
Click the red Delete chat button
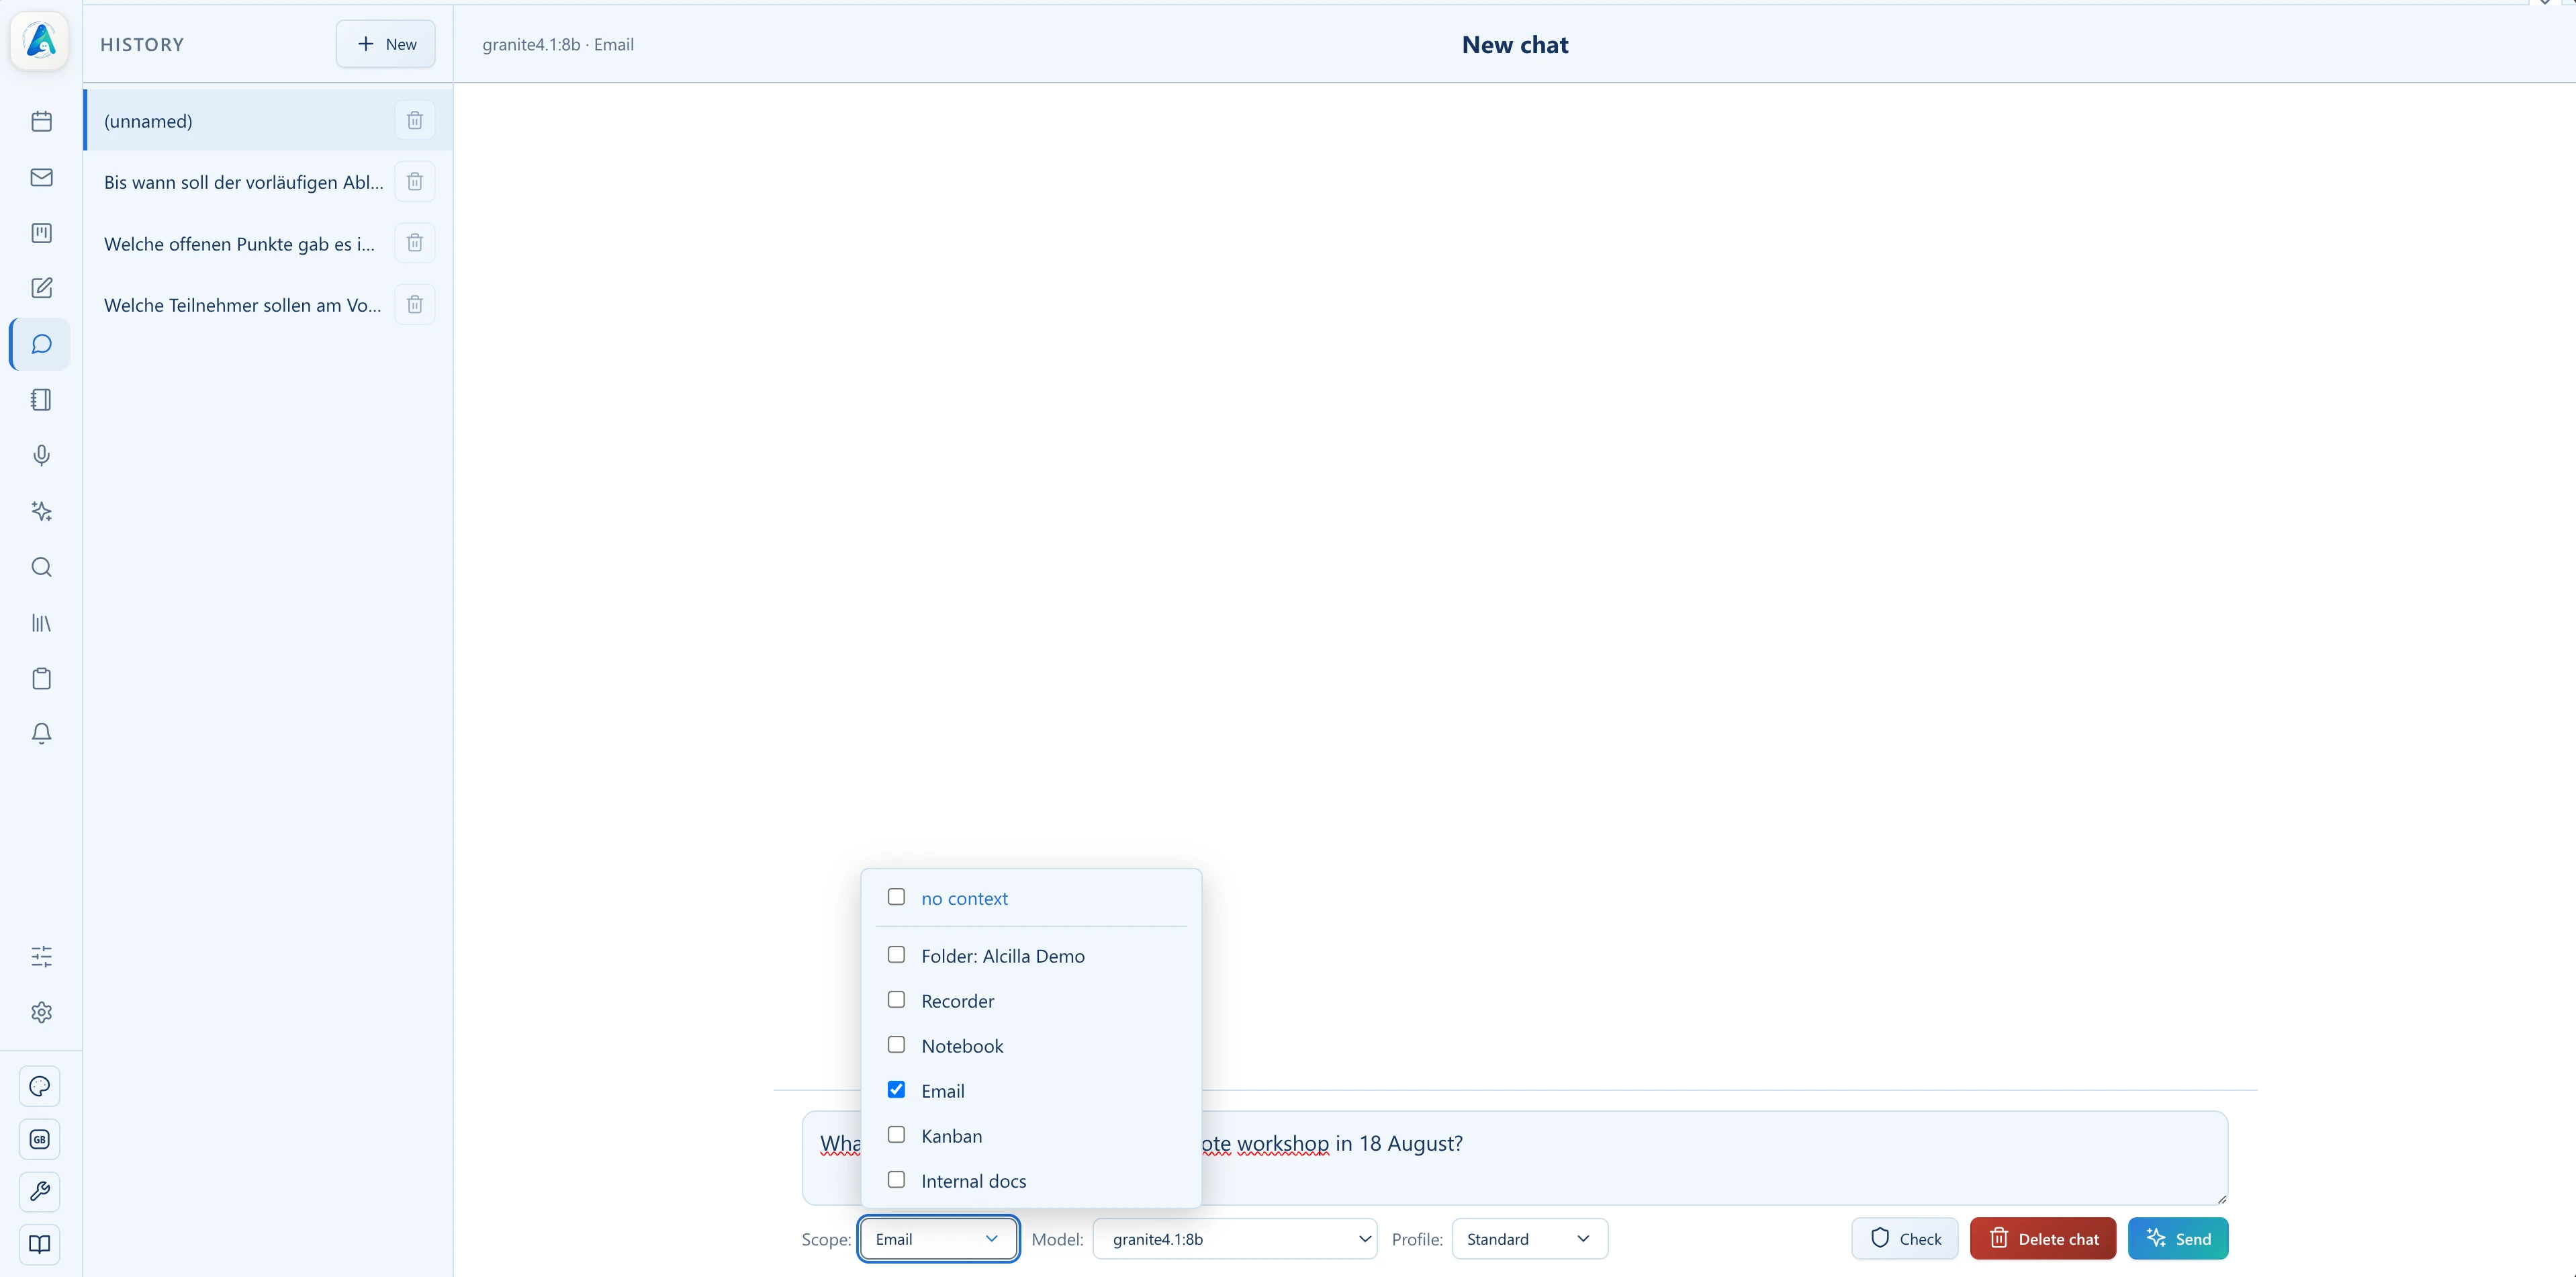coord(2043,1239)
